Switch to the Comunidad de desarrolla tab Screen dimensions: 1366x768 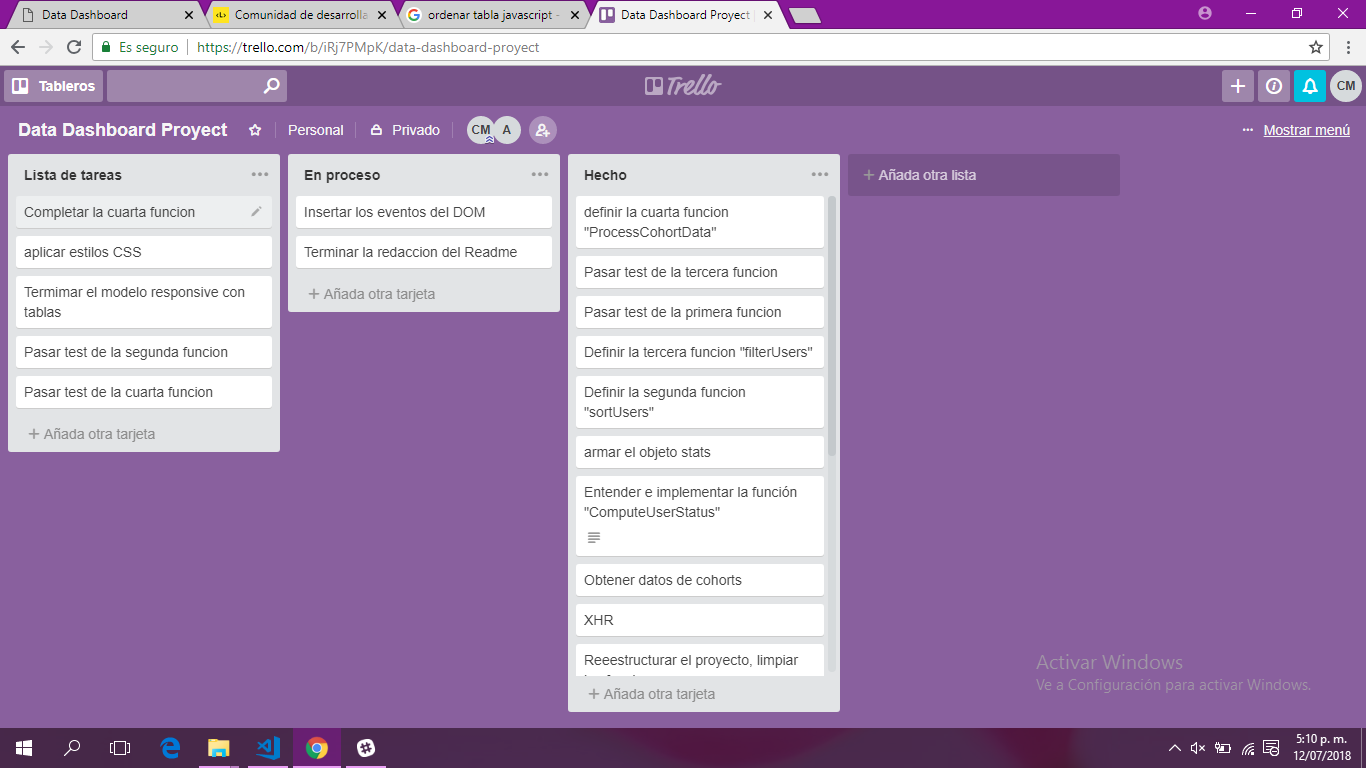[301, 15]
